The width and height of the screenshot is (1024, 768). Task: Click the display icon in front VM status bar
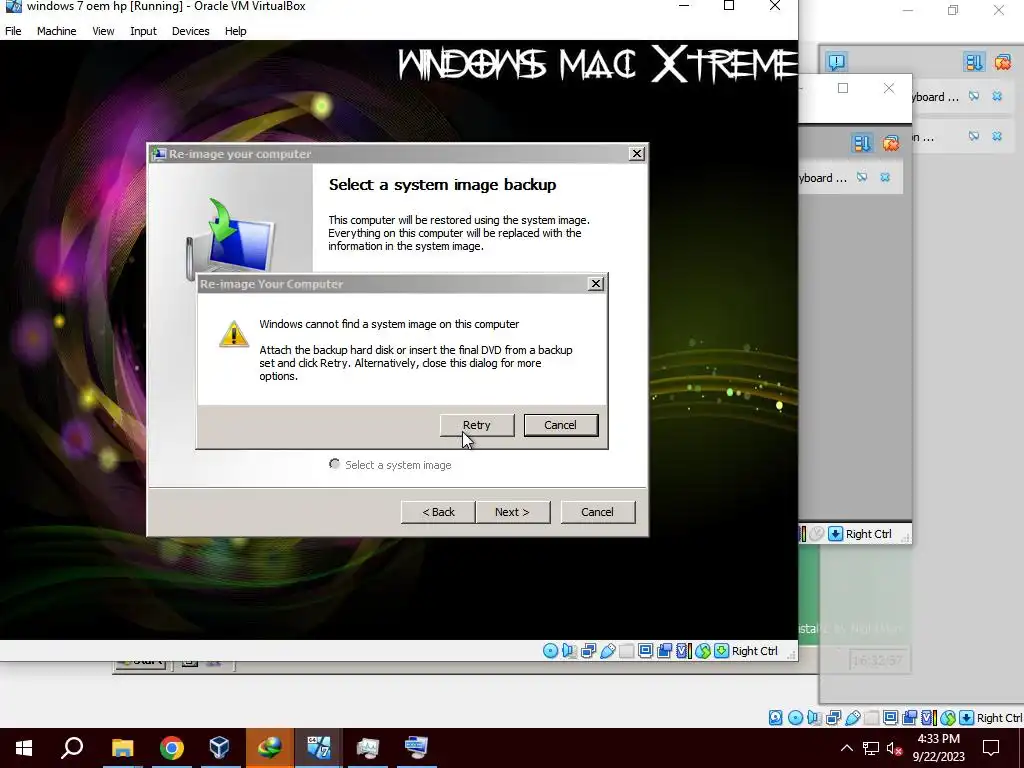coord(645,651)
